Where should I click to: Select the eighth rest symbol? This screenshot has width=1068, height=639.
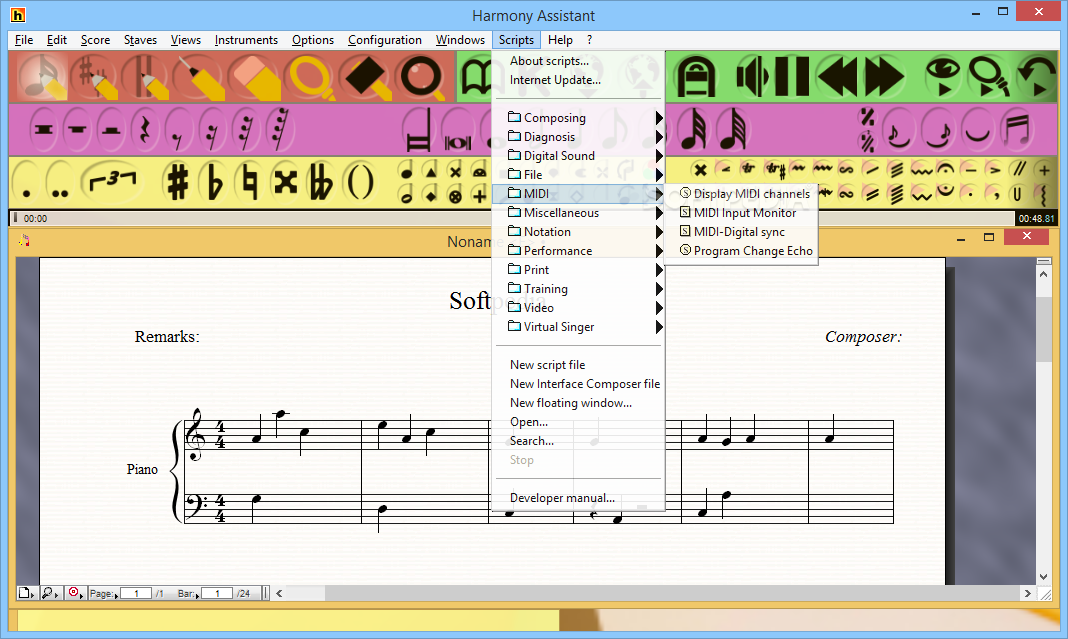tap(178, 129)
